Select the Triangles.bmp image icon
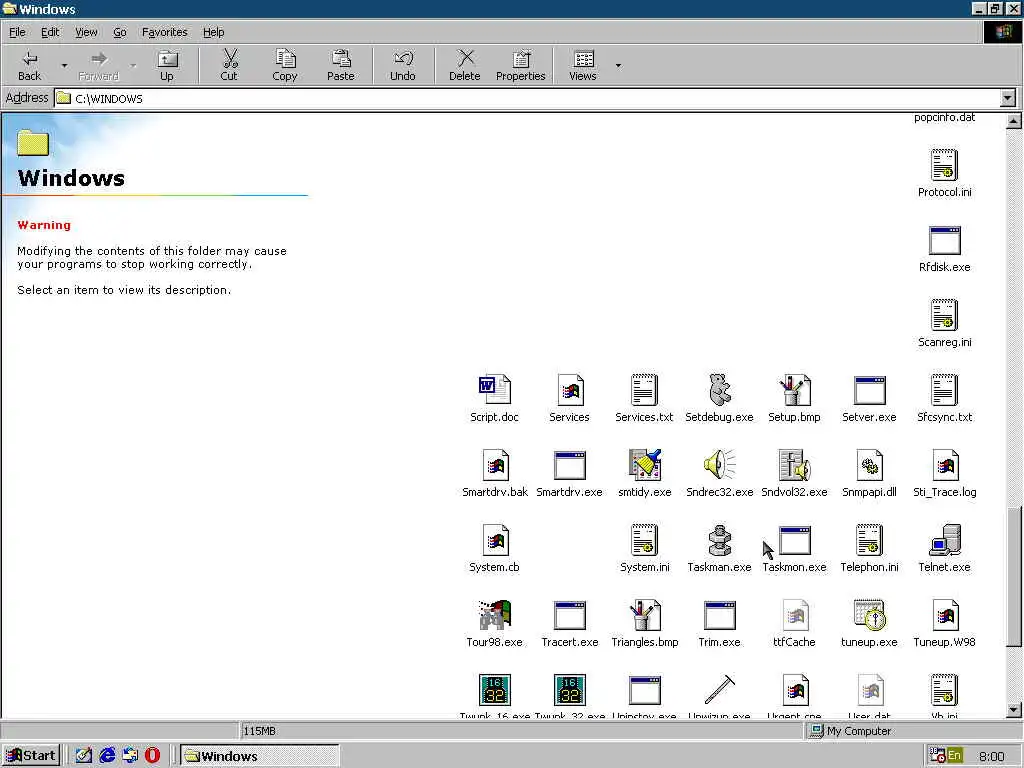 644,615
